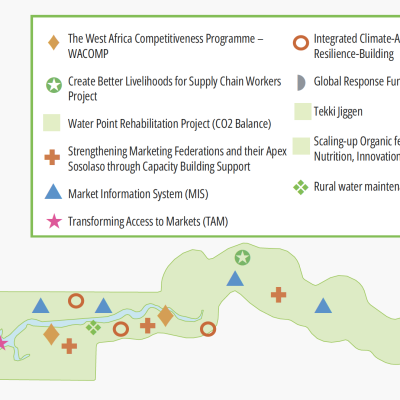The height and width of the screenshot is (400, 400).
Task: Click the orange diamond marker above the river
Action: 165,316
